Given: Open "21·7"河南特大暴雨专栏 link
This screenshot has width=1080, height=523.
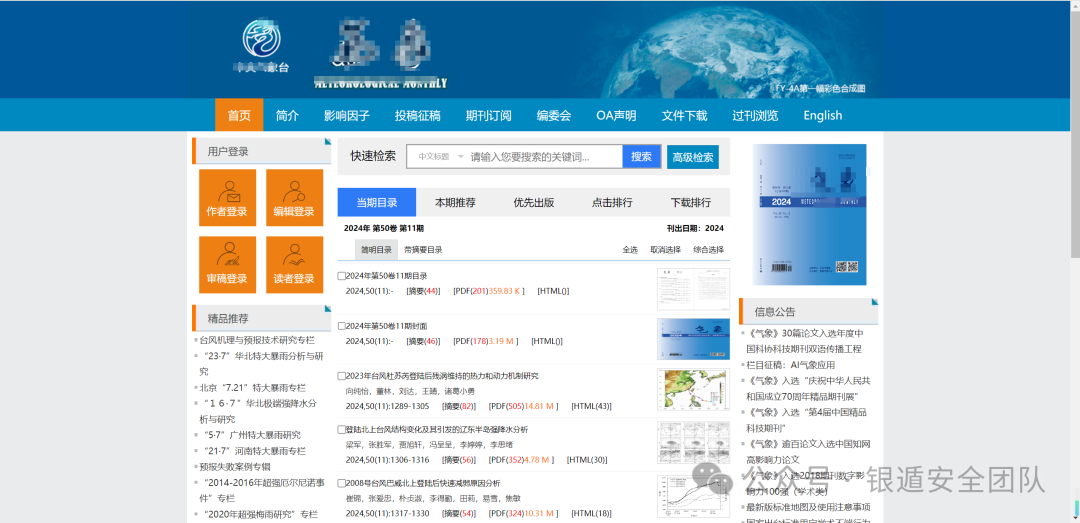Looking at the screenshot, I should pos(256,451).
